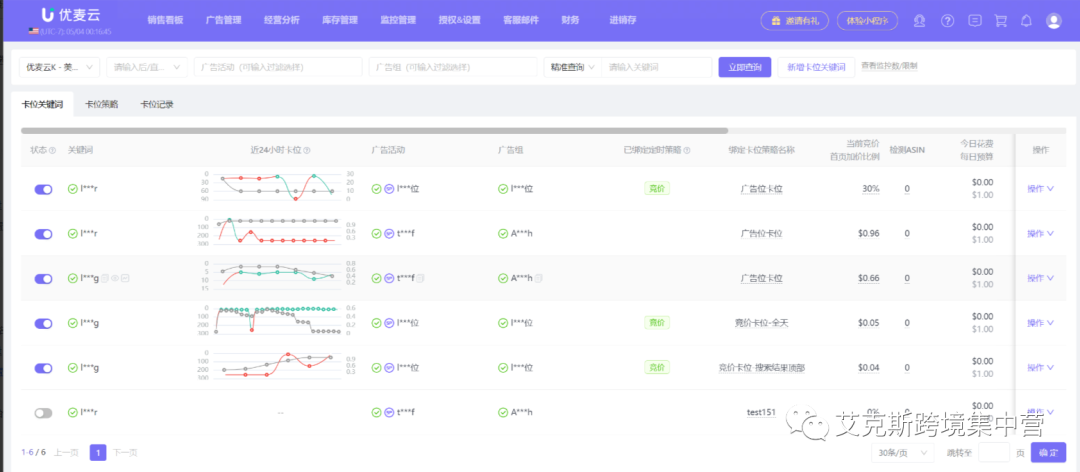1080x472 pixels.
Task: Open the shopping cart icon
Action: point(1001,21)
